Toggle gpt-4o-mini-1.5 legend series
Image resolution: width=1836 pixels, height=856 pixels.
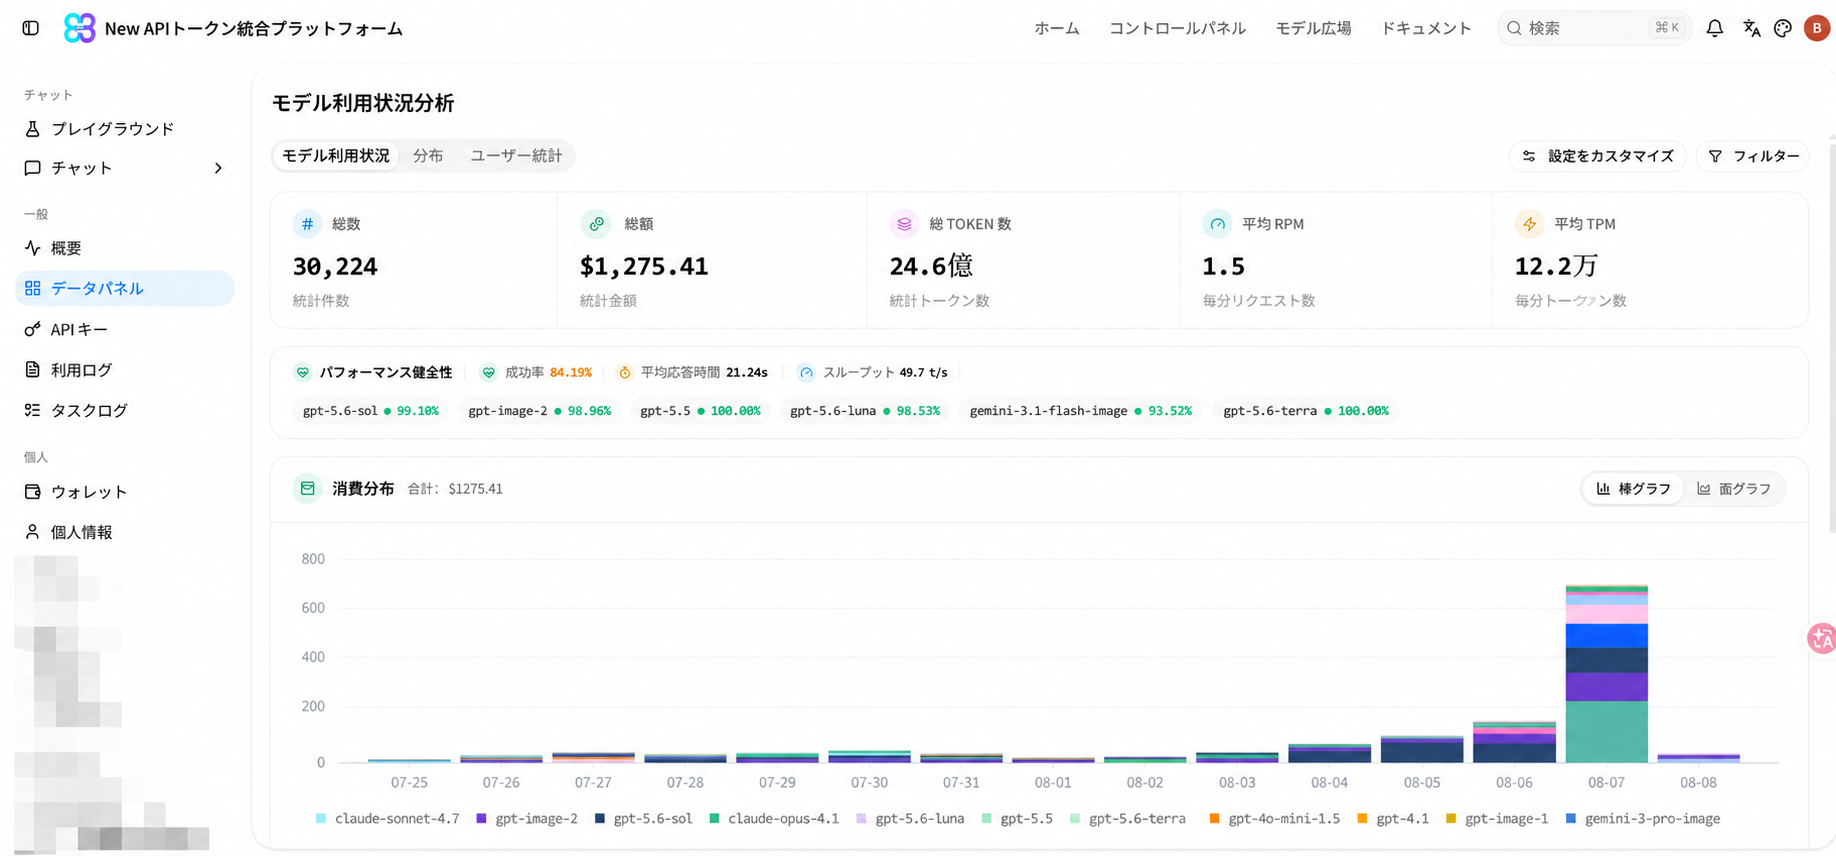point(1274,818)
